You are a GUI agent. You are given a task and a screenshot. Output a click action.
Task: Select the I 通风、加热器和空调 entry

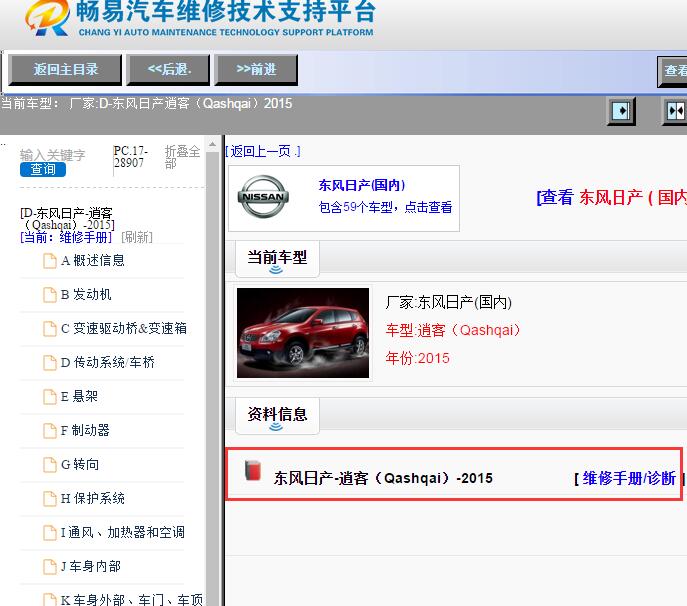[x=123, y=532]
